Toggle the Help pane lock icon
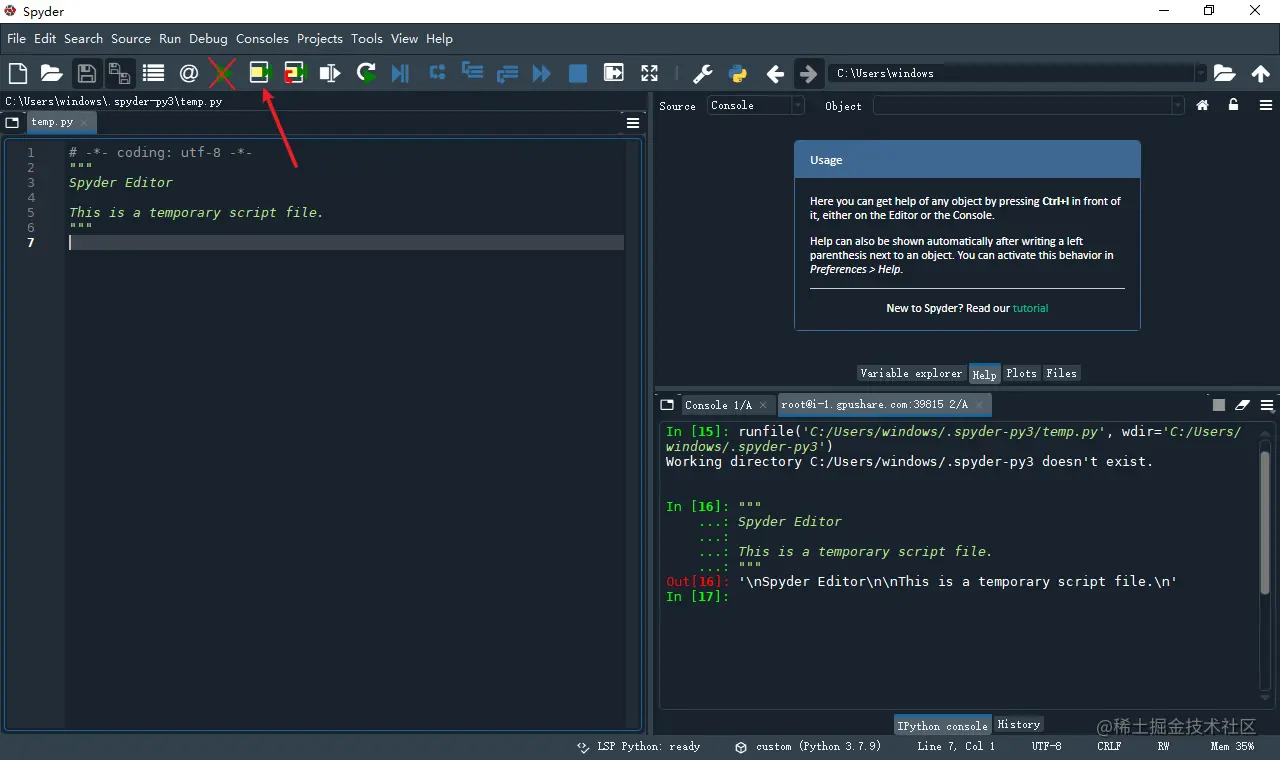The width and height of the screenshot is (1280, 760). click(x=1233, y=105)
